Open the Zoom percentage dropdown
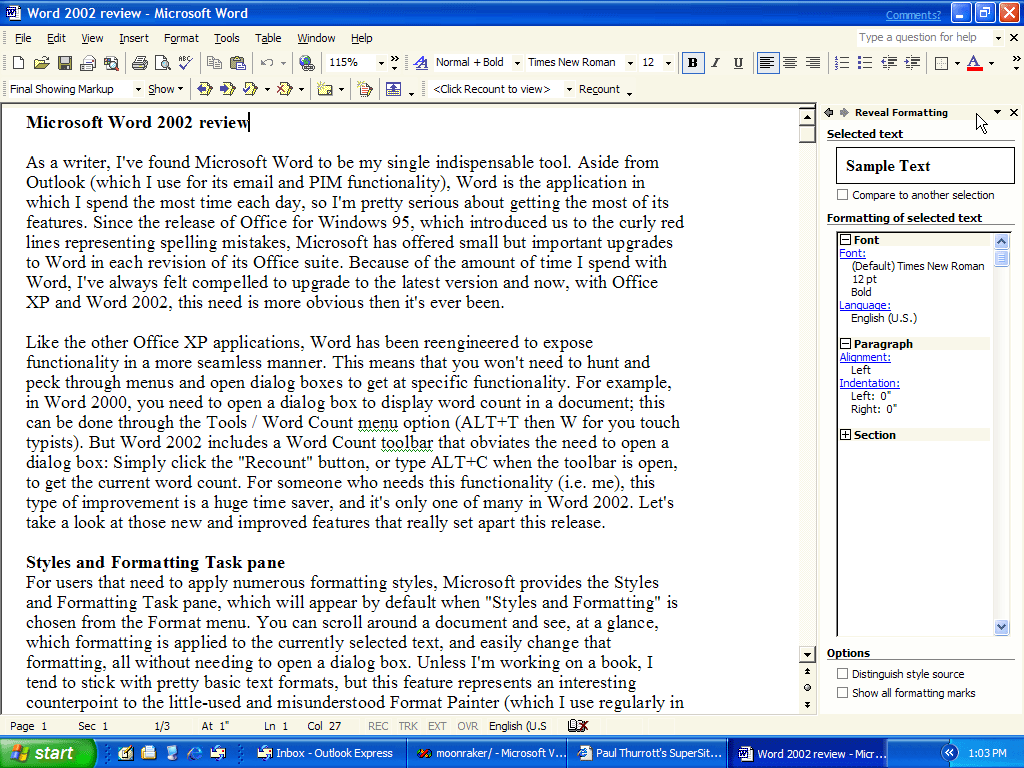 click(x=381, y=63)
